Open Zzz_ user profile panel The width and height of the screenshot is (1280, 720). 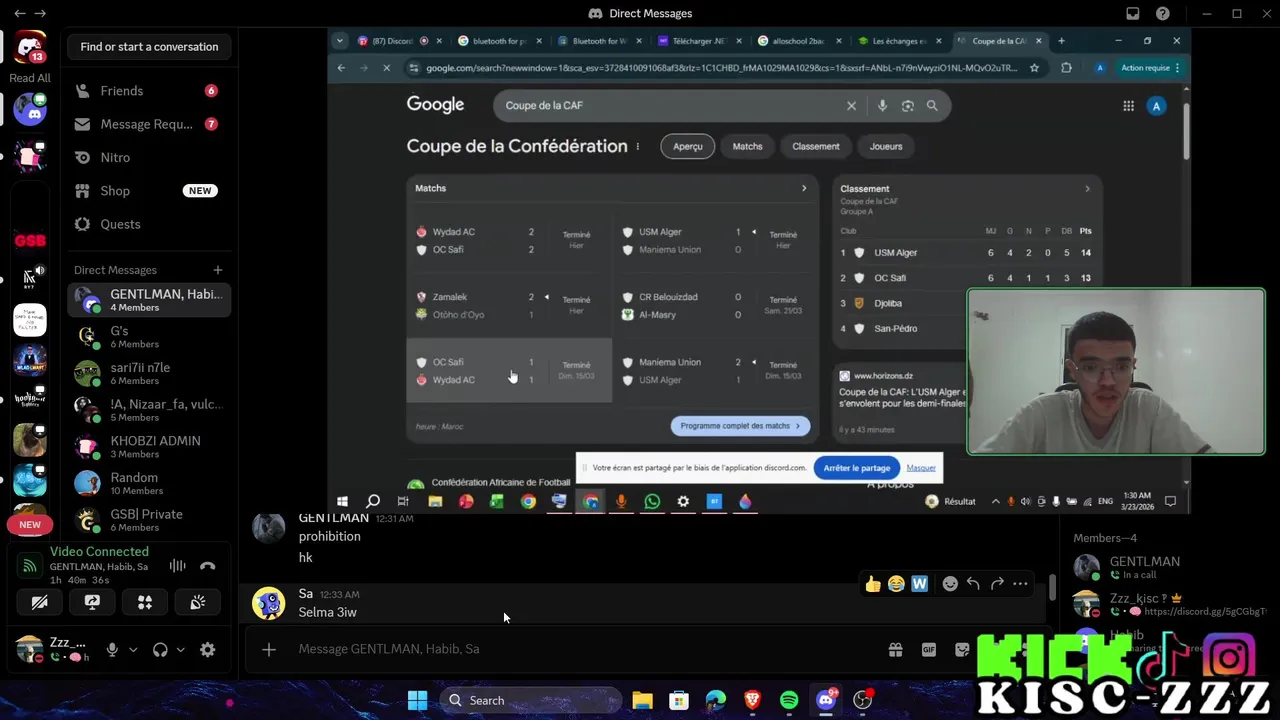click(53, 650)
